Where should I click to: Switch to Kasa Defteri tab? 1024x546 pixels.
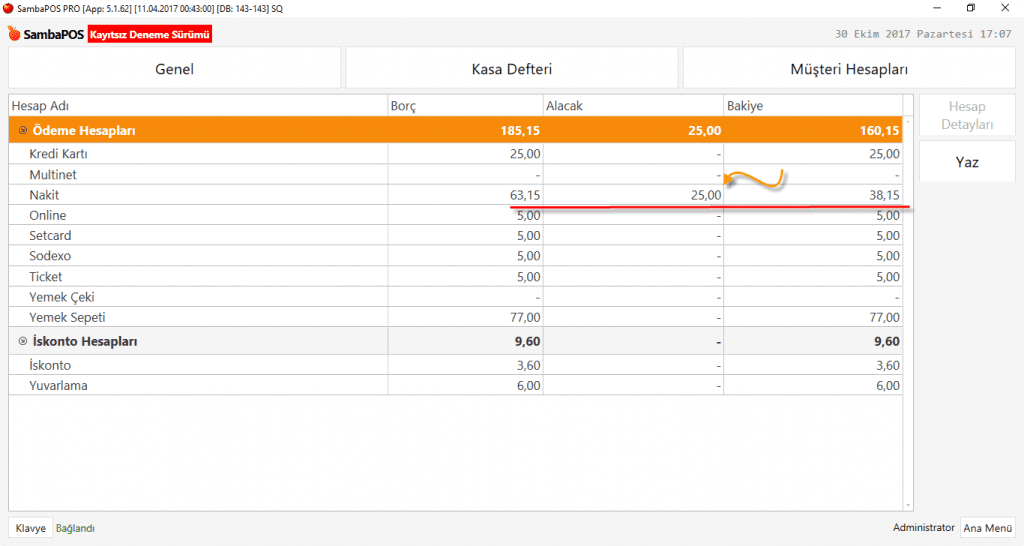tap(511, 69)
